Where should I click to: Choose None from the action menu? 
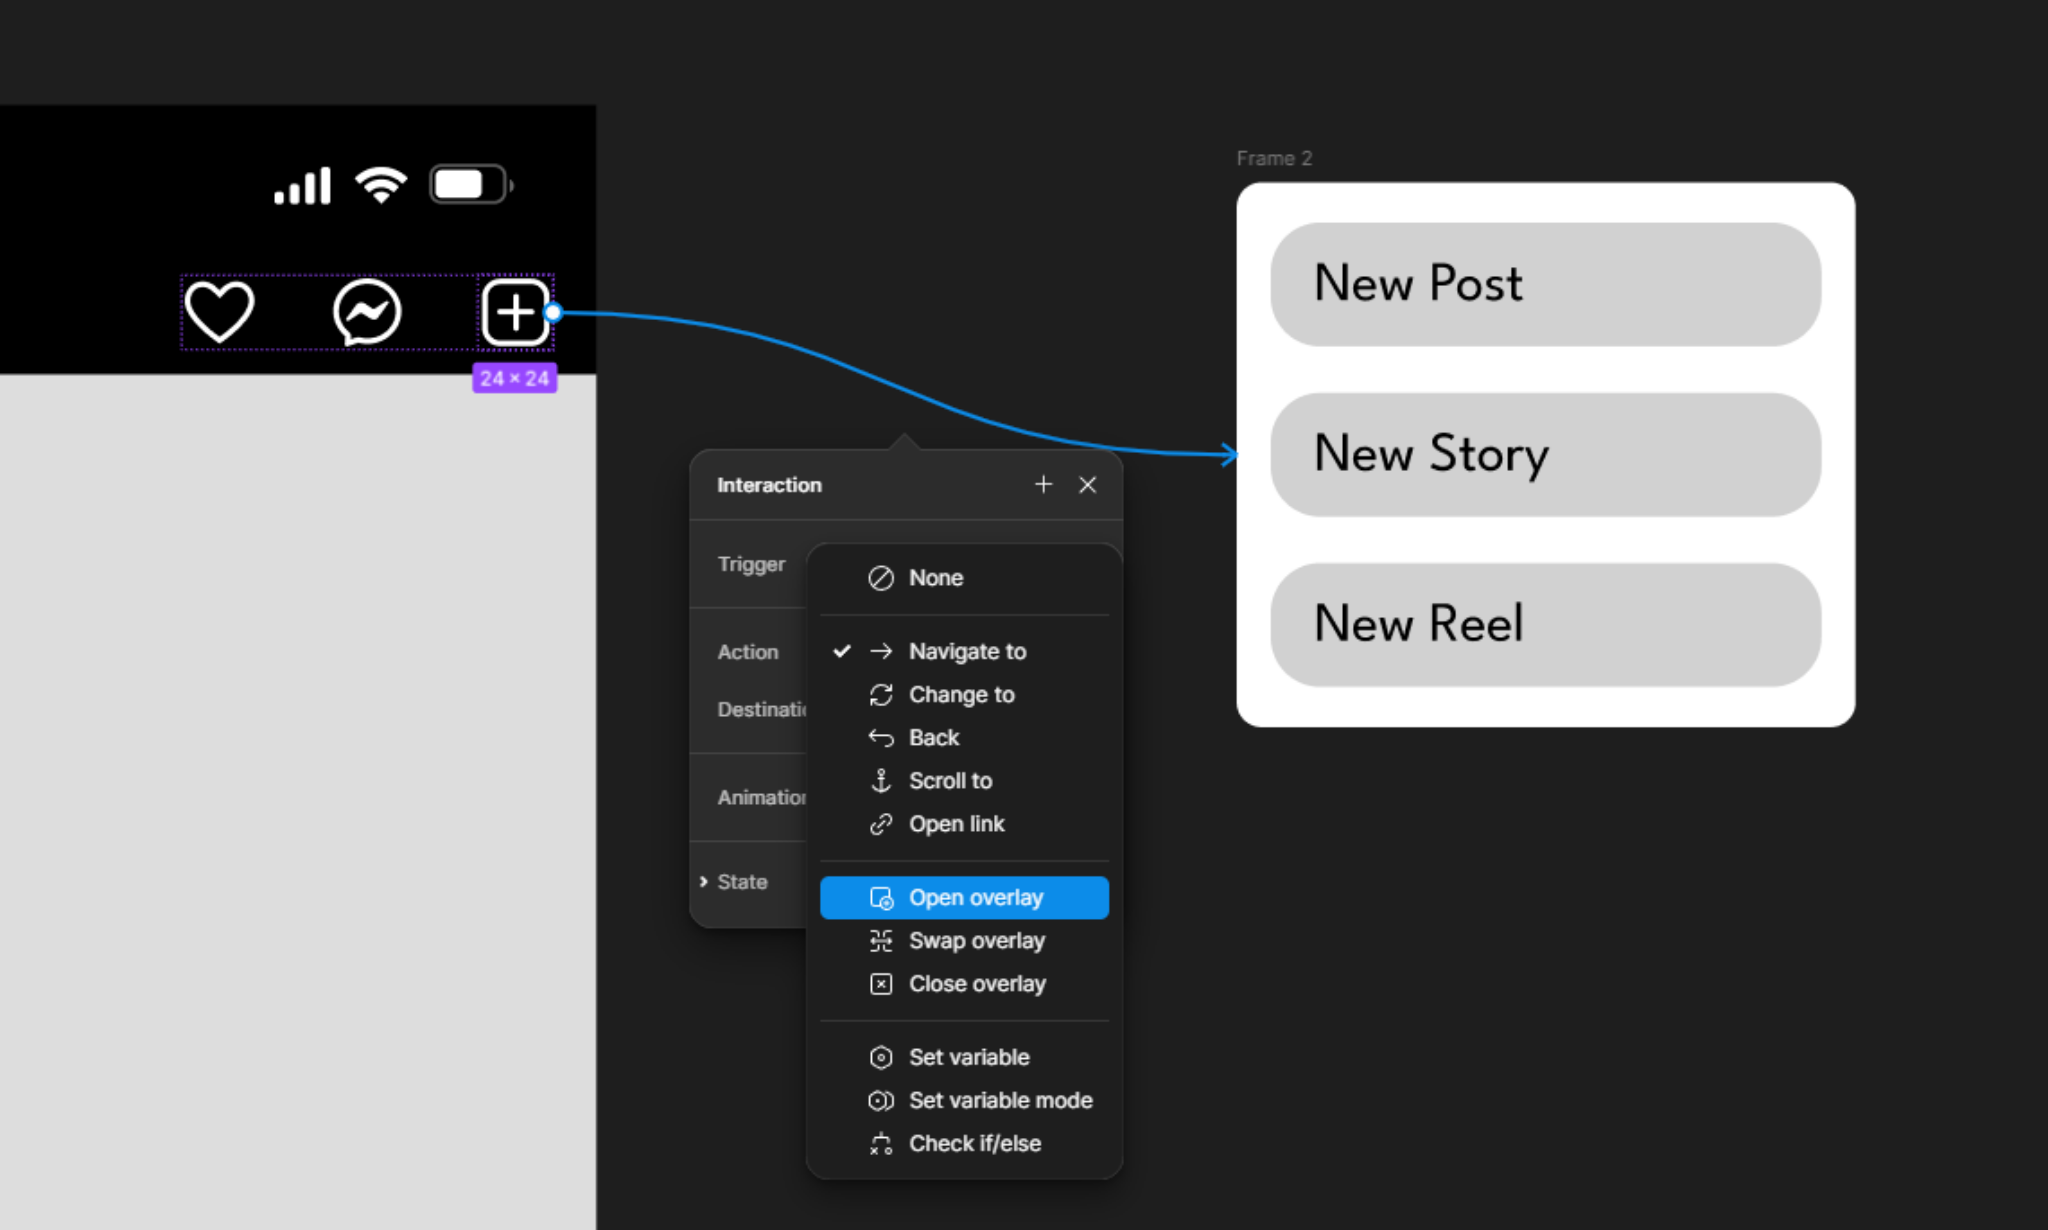tap(964, 578)
